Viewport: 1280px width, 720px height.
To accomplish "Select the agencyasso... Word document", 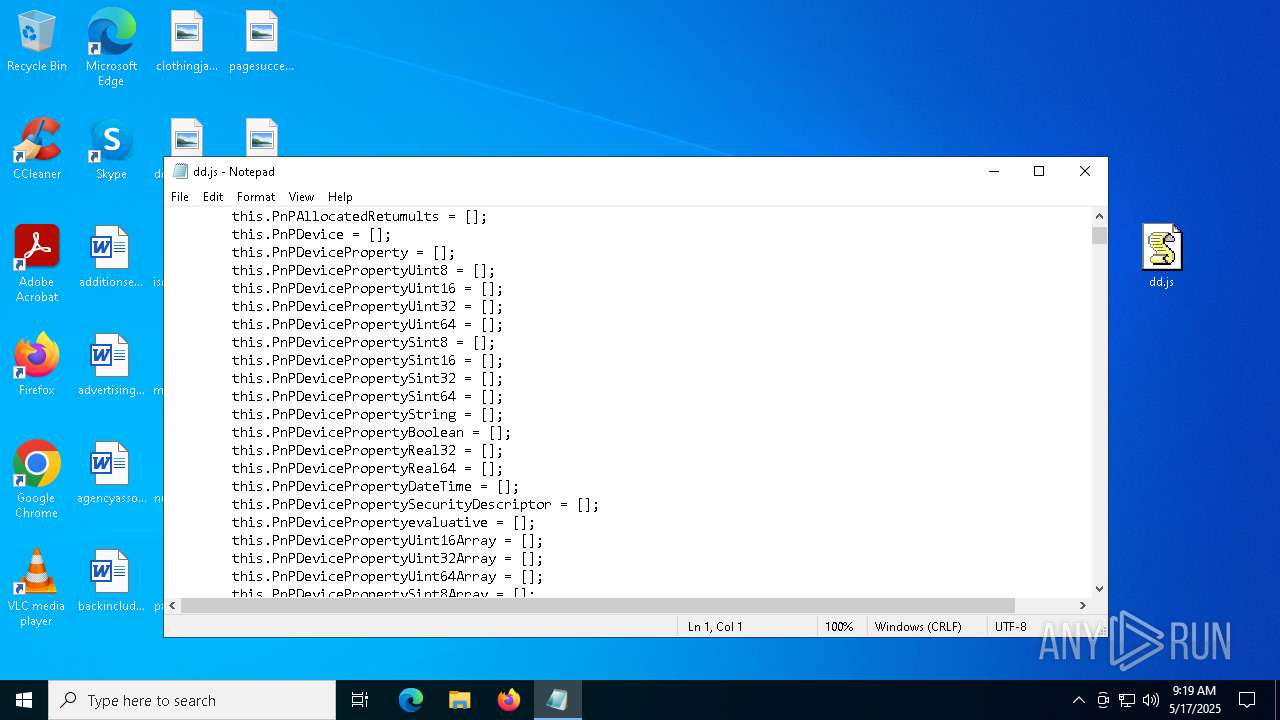I will [111, 474].
